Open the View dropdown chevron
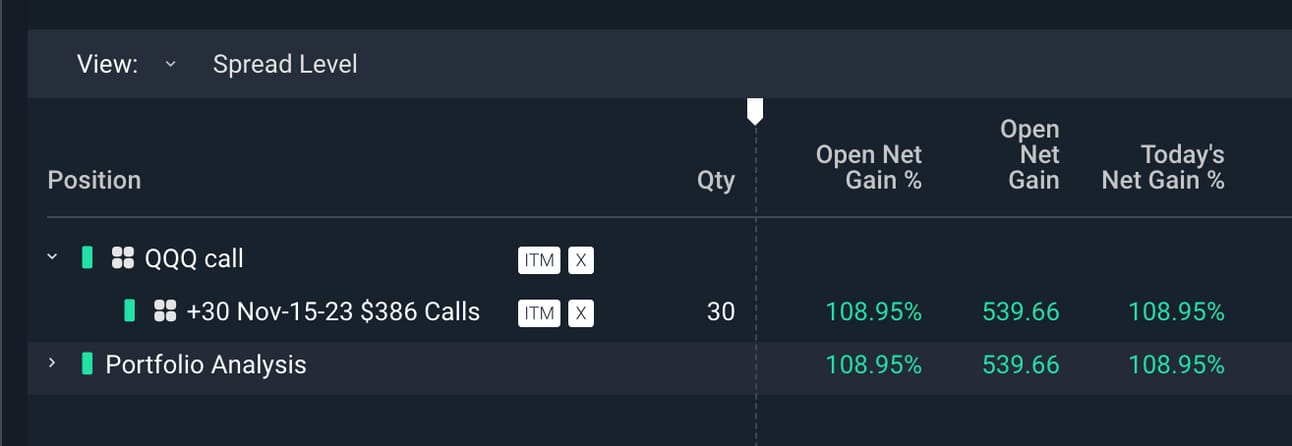The image size is (1292, 446). [x=170, y=64]
